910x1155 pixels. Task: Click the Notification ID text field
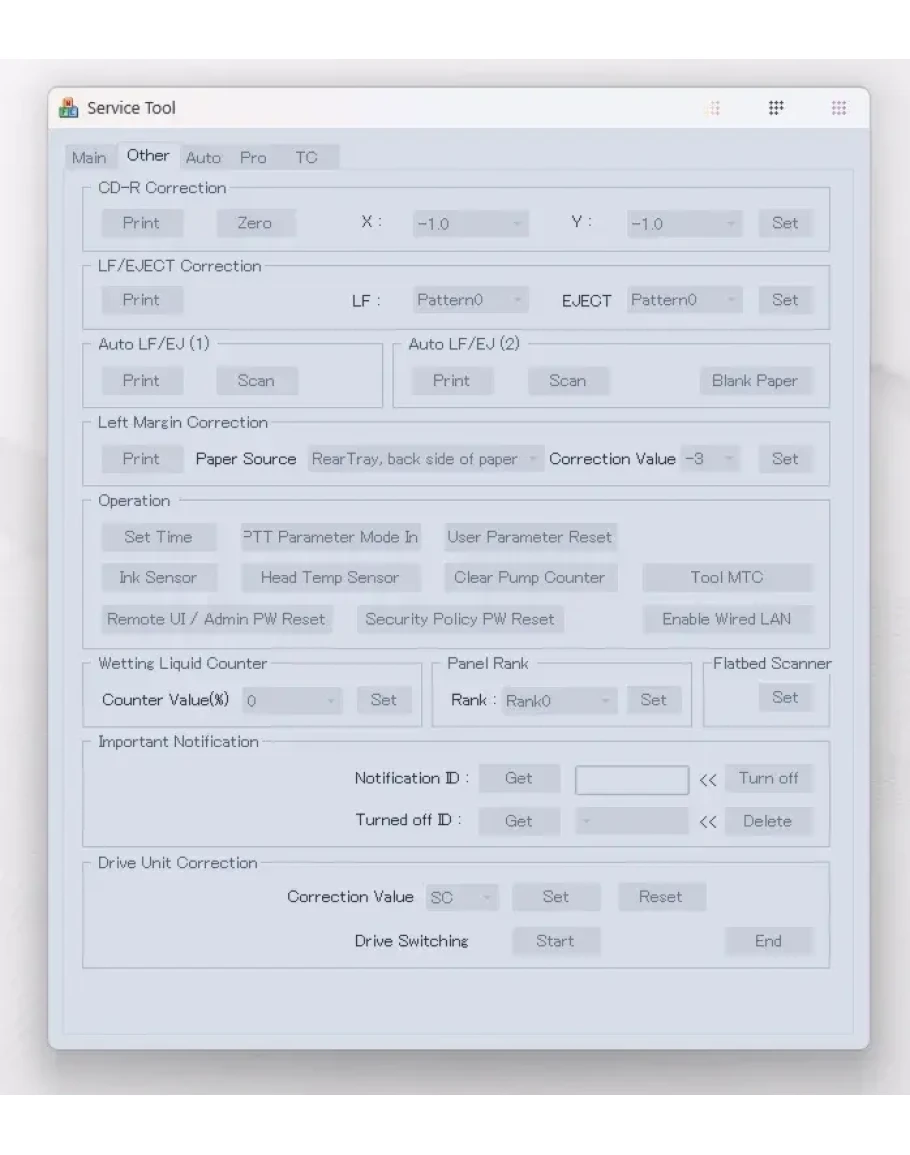coord(631,780)
